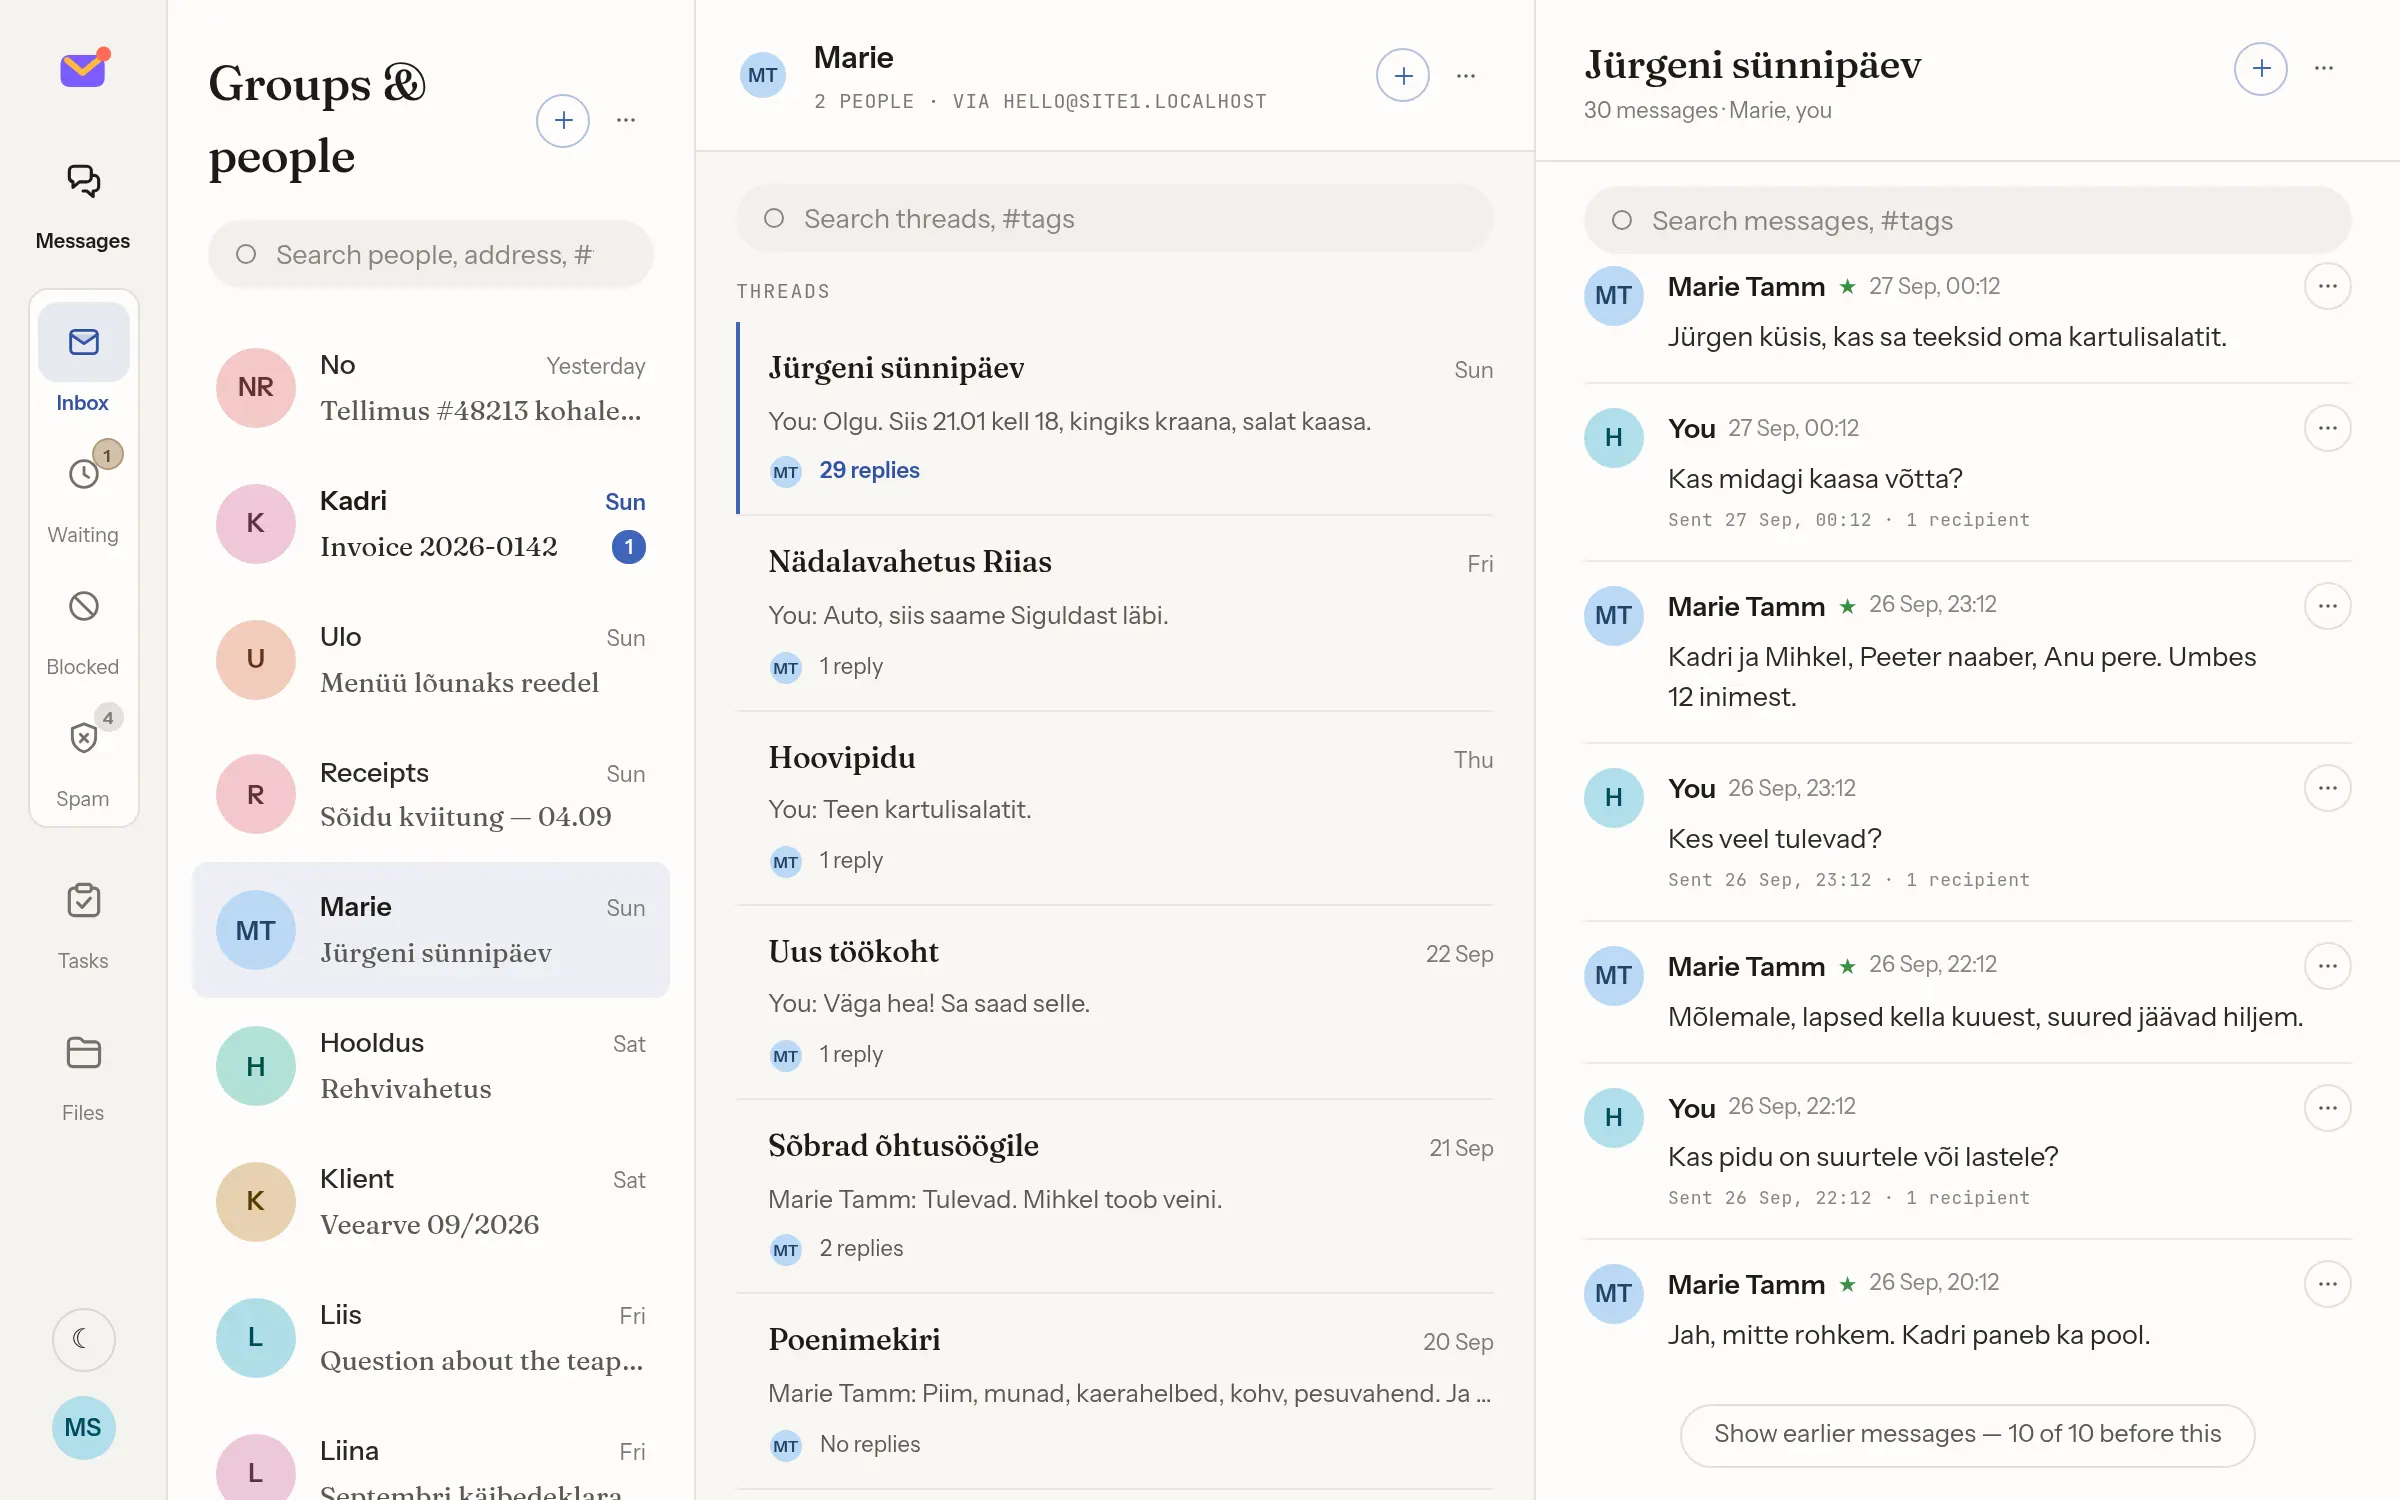The height and width of the screenshot is (1500, 2400).
Task: Click the unread badge on Kadri
Action: tap(628, 547)
